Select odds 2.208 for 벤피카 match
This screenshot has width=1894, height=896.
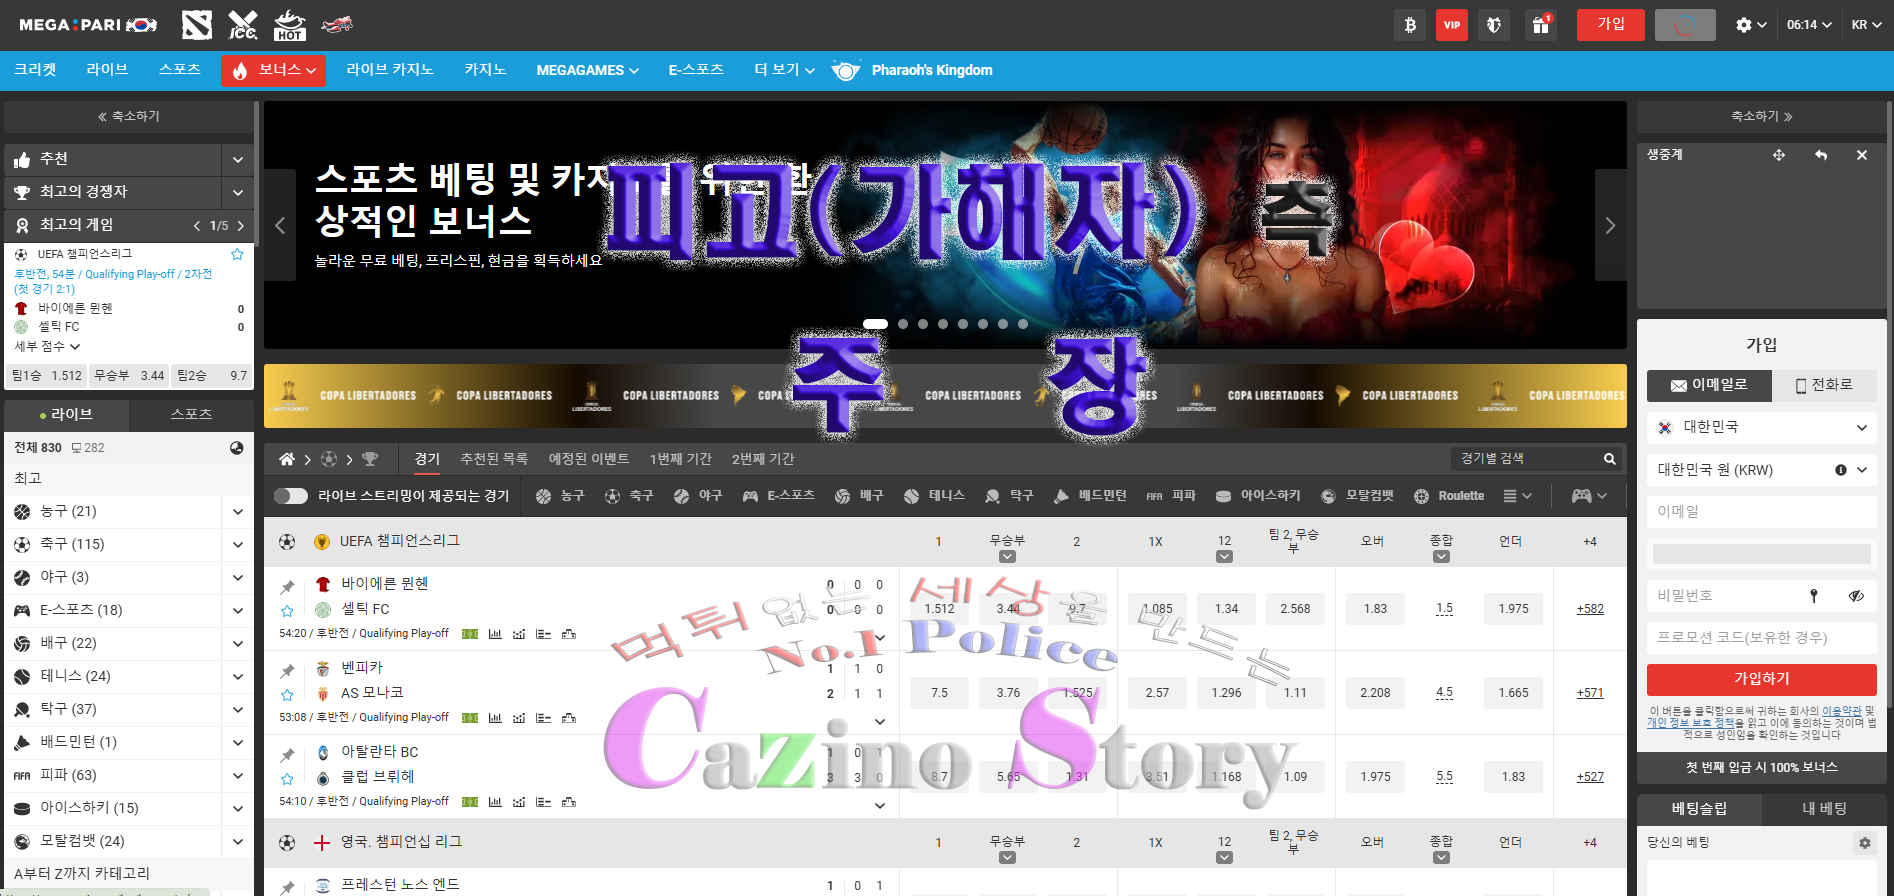[1375, 693]
